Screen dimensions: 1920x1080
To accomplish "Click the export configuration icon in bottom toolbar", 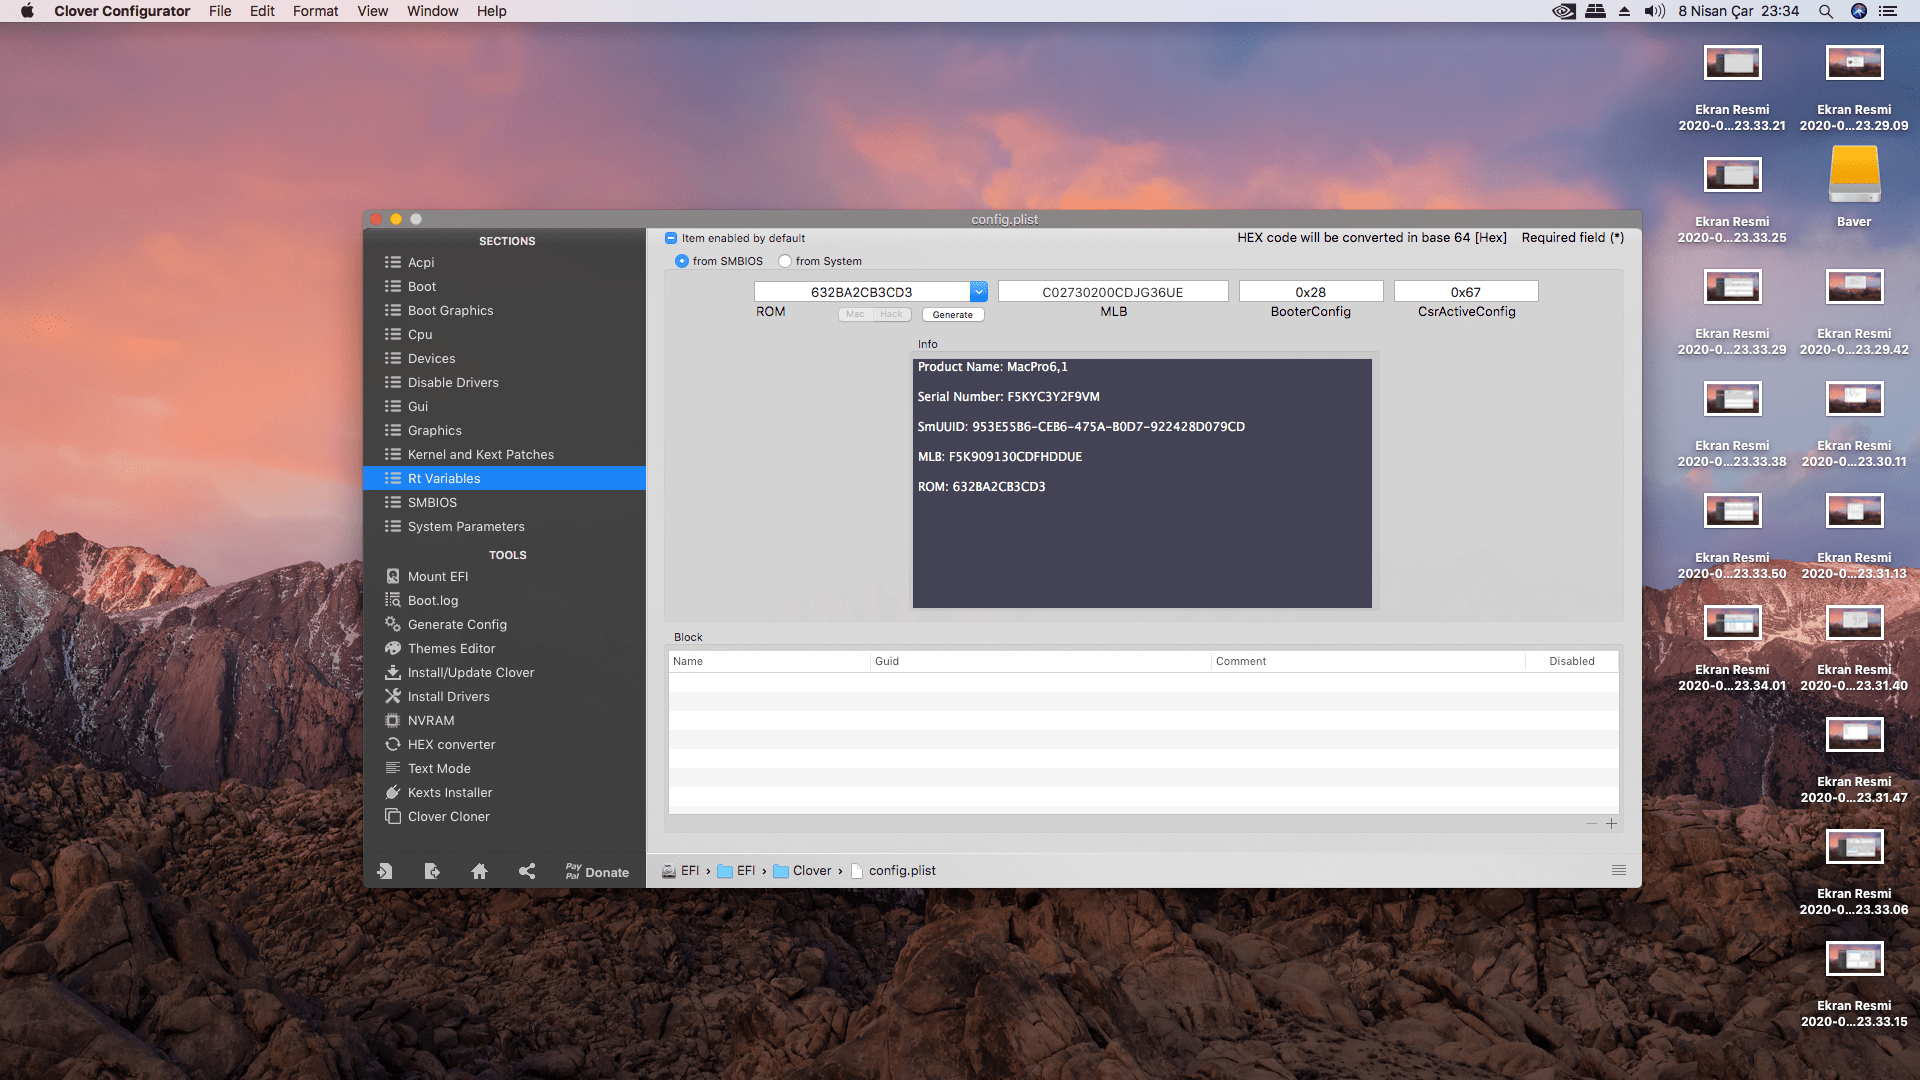I will tap(432, 871).
